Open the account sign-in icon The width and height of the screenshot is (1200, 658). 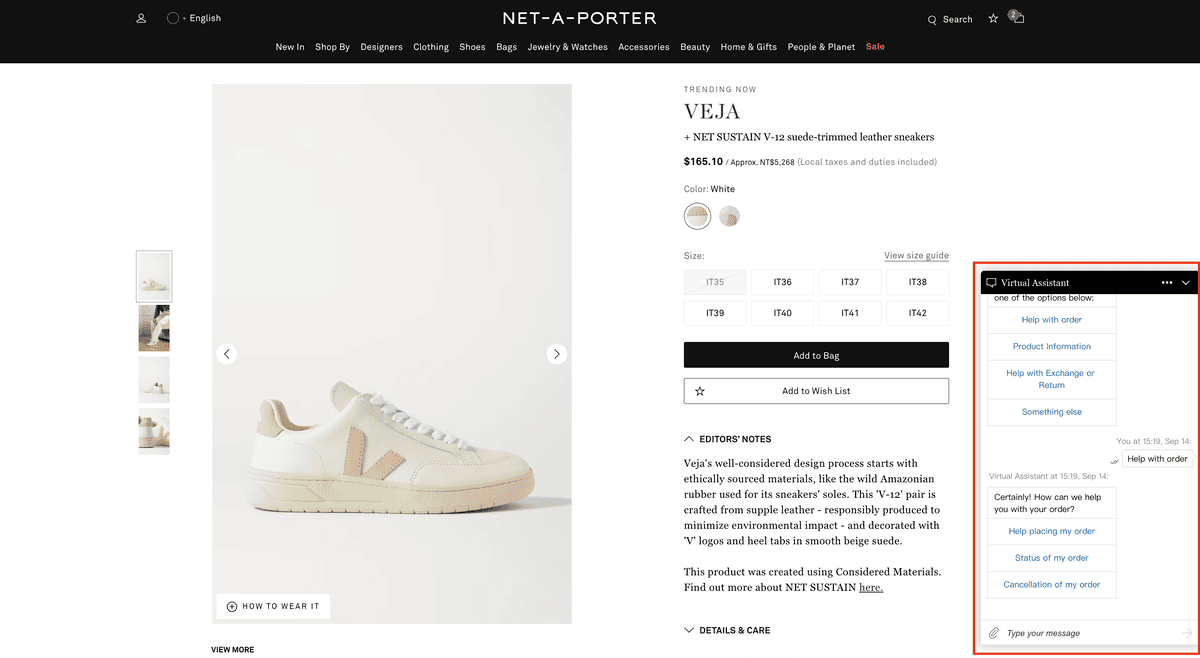(x=140, y=17)
